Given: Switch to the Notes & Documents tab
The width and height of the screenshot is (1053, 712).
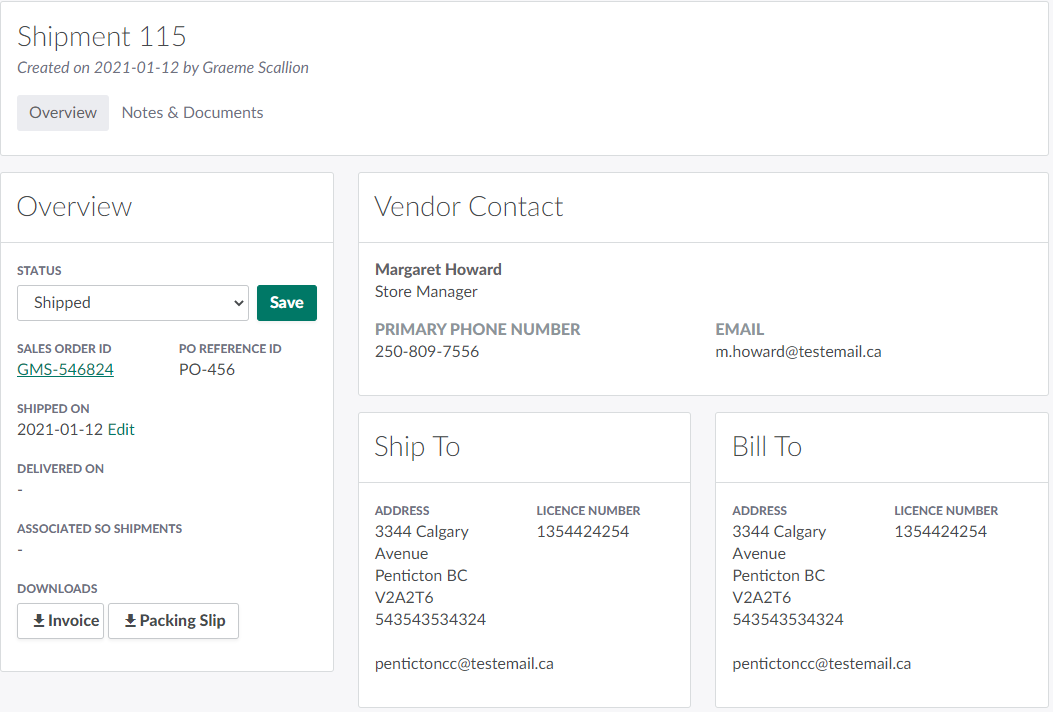Looking at the screenshot, I should (x=192, y=113).
